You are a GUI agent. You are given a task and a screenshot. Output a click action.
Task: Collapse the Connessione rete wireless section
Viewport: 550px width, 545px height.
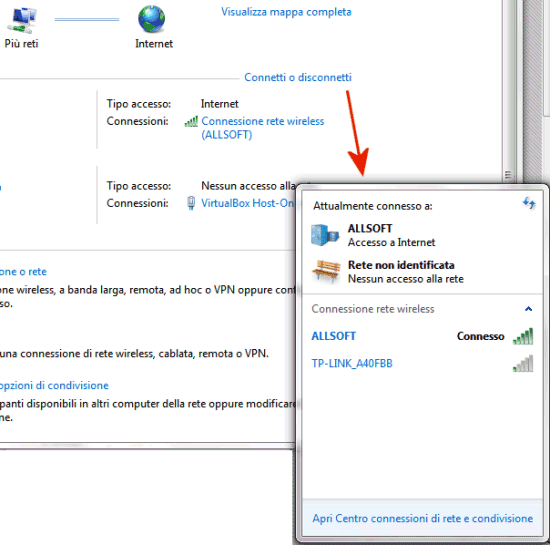pyautogui.click(x=529, y=309)
